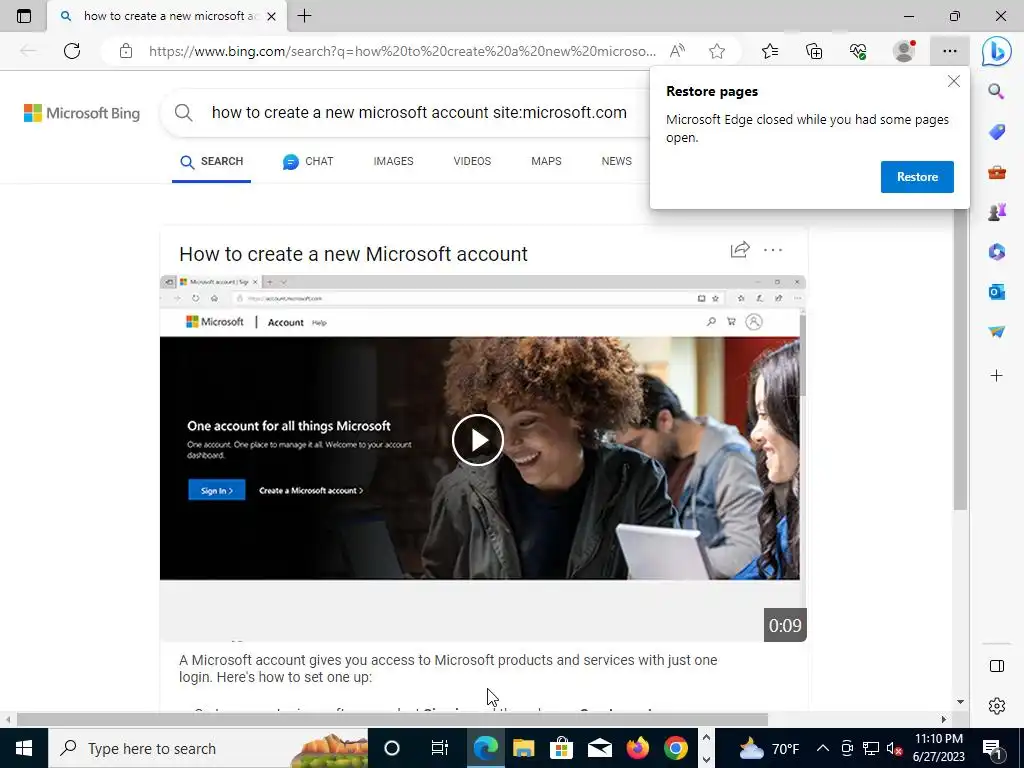Screen dimensions: 1024x768
Task: Open File Explorer from taskbar
Action: point(523,748)
